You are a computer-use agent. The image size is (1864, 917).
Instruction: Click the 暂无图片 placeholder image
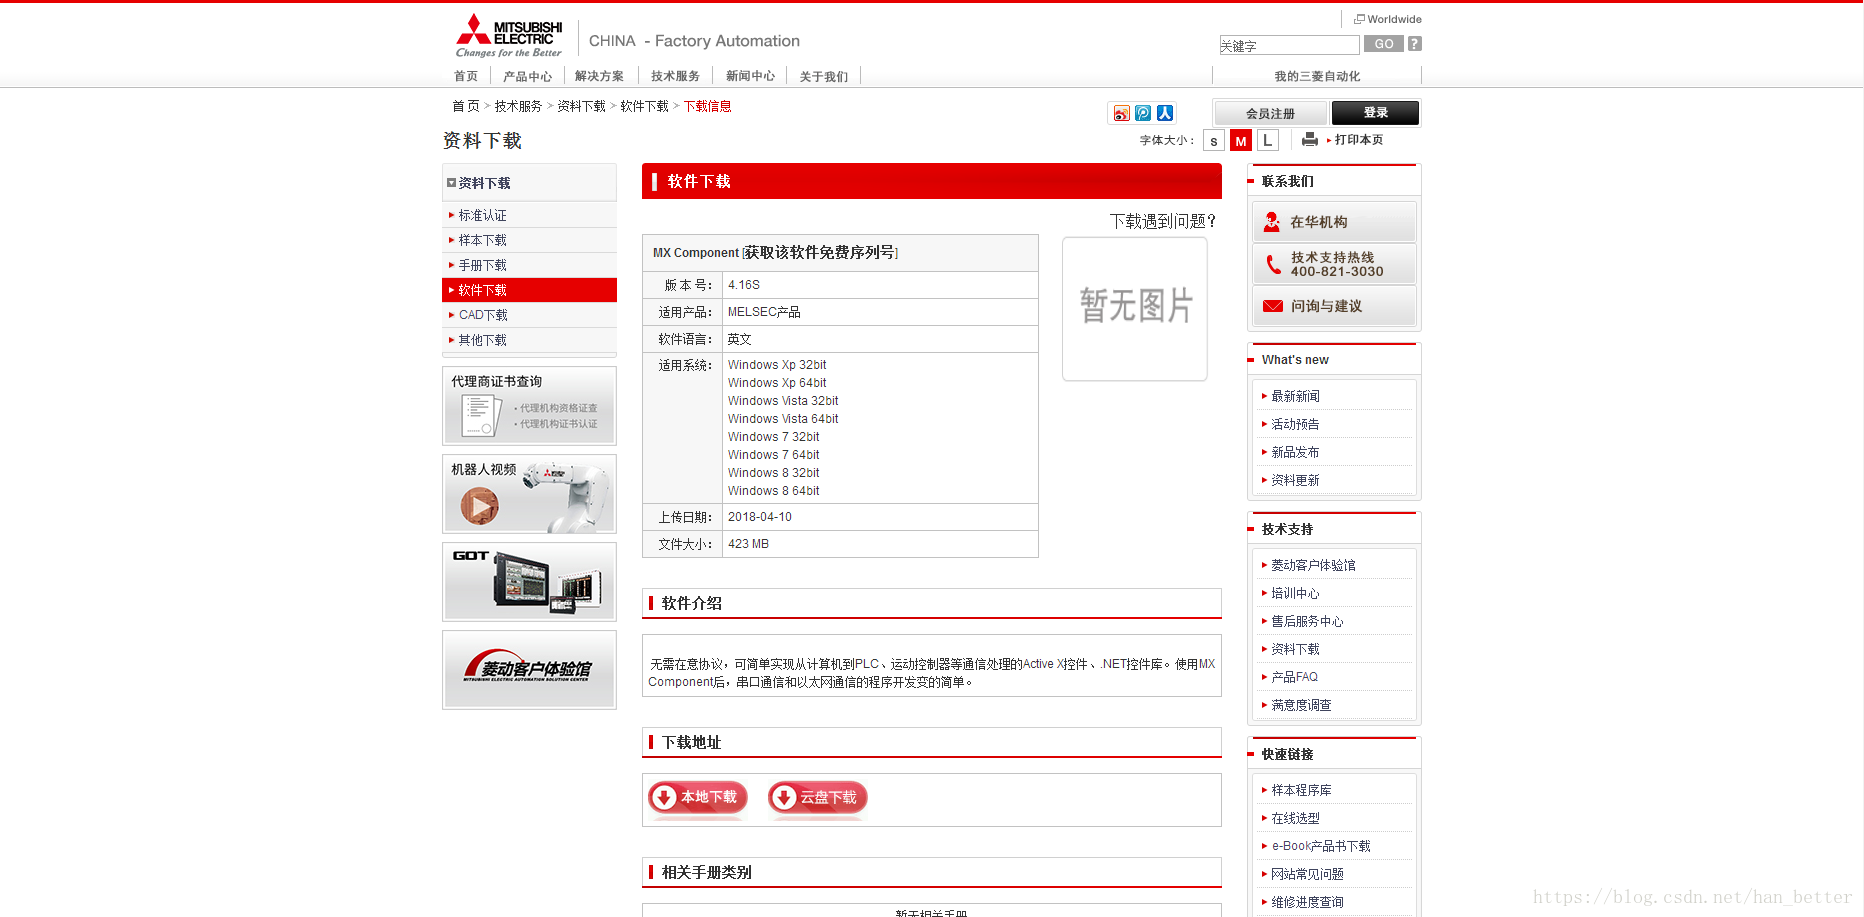[x=1135, y=308]
